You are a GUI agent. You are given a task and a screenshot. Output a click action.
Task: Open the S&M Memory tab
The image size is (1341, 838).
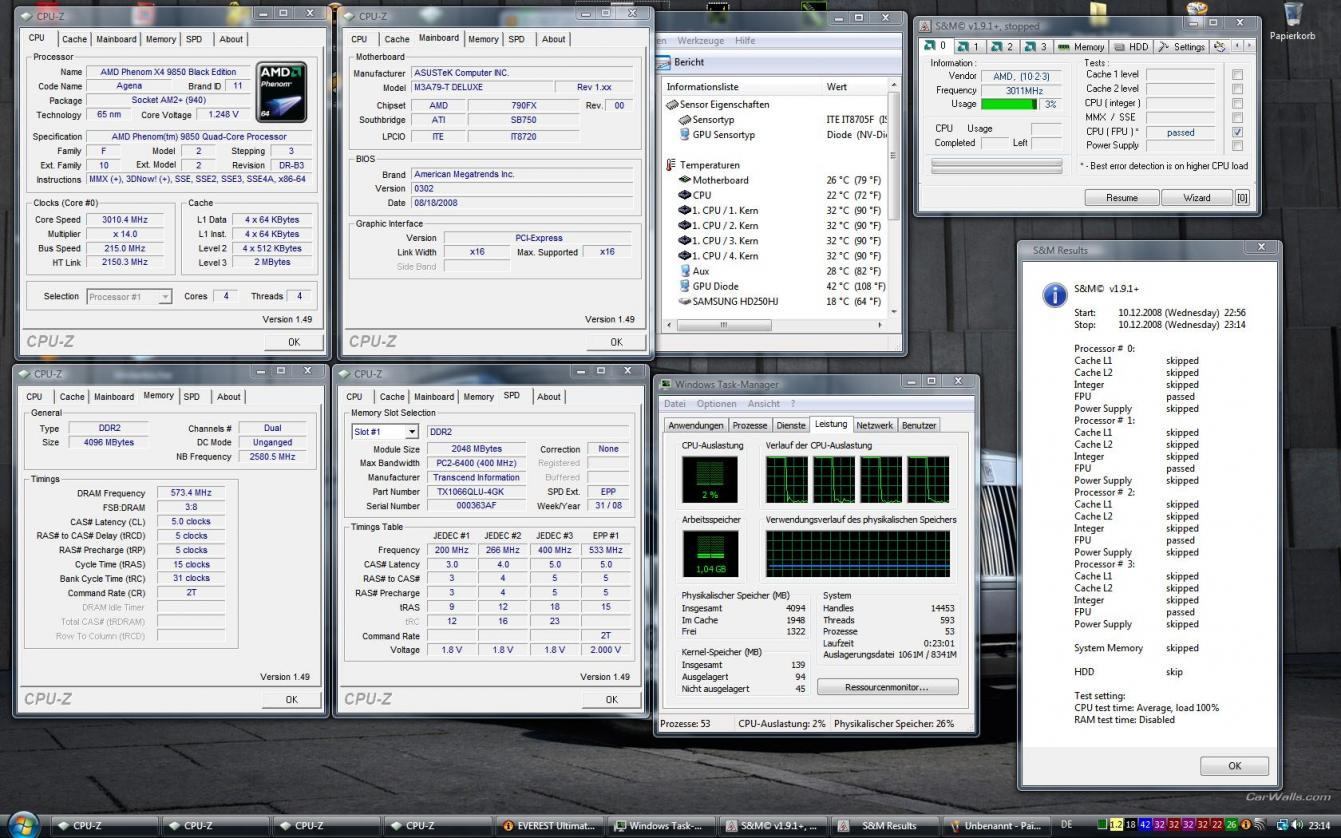coord(1081,46)
